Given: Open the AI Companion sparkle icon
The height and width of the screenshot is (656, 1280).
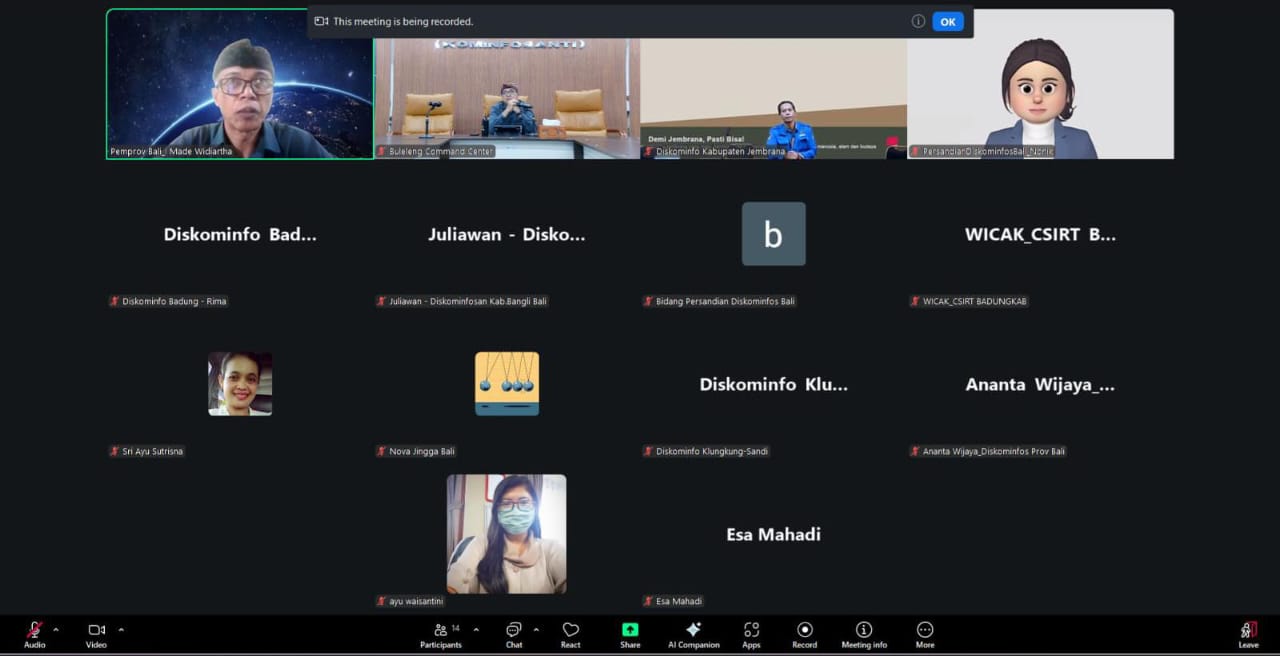Looking at the screenshot, I should click(x=693, y=630).
